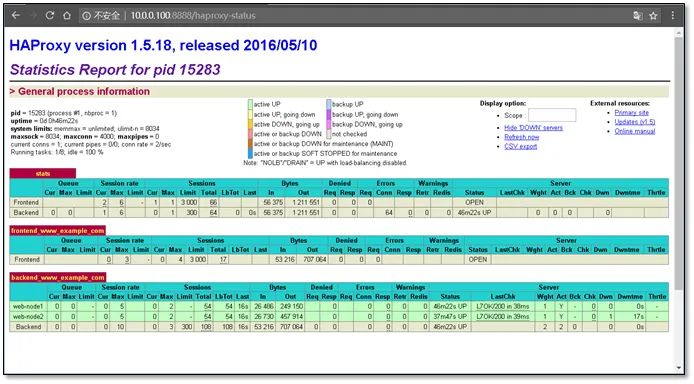Reload the page with the refresh icon
Viewport: 694px width, 384px height.
50,15
